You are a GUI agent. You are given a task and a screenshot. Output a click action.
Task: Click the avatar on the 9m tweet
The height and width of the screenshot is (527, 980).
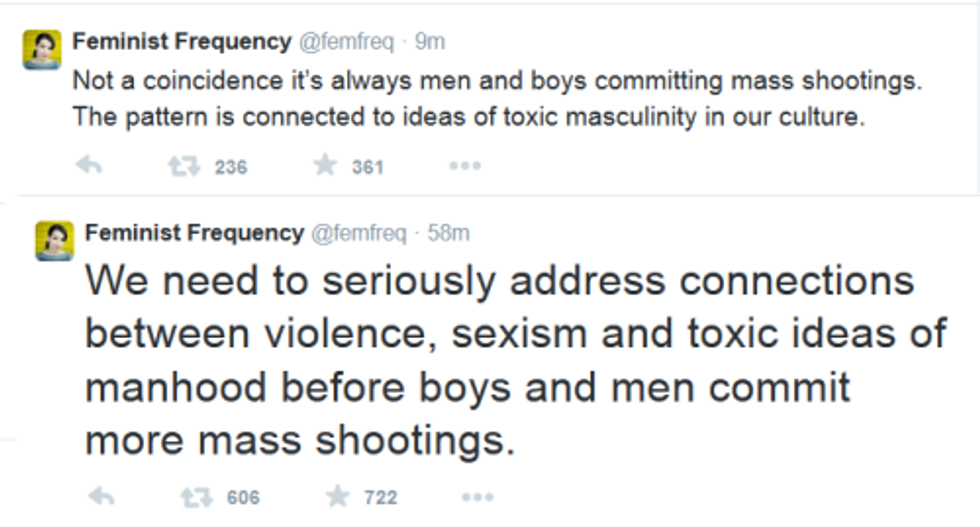42,50
